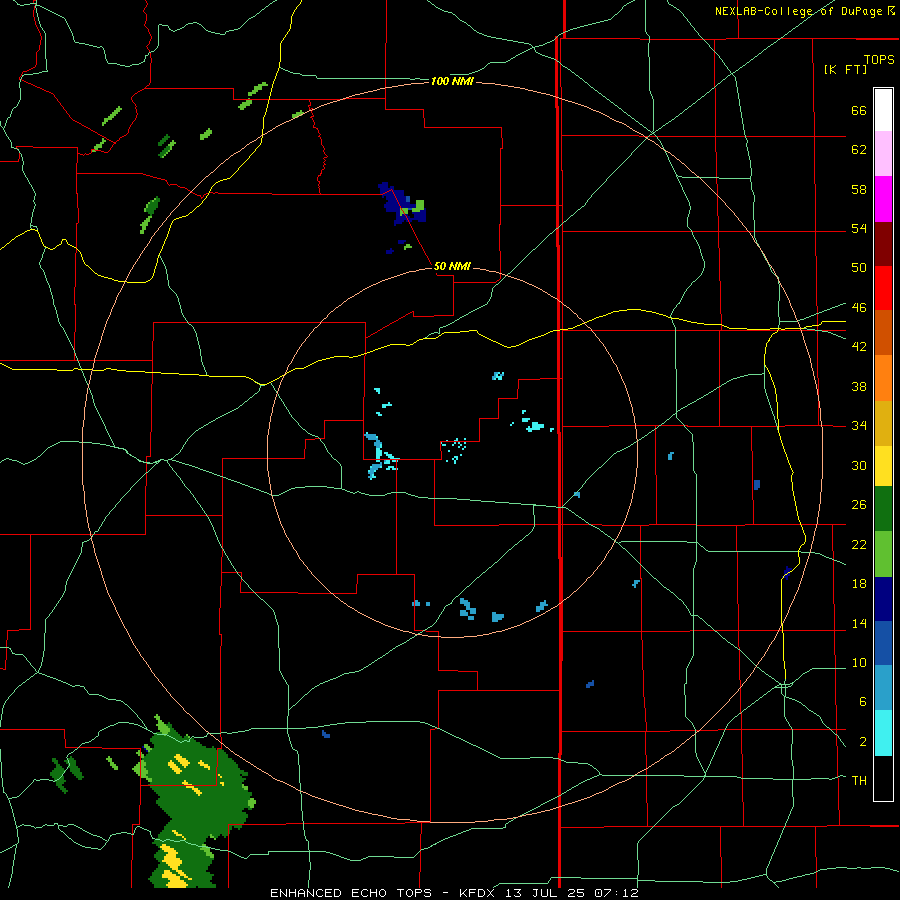Click the 100 NMI range ring label
Screen dimensions: 900x900
coord(452,82)
